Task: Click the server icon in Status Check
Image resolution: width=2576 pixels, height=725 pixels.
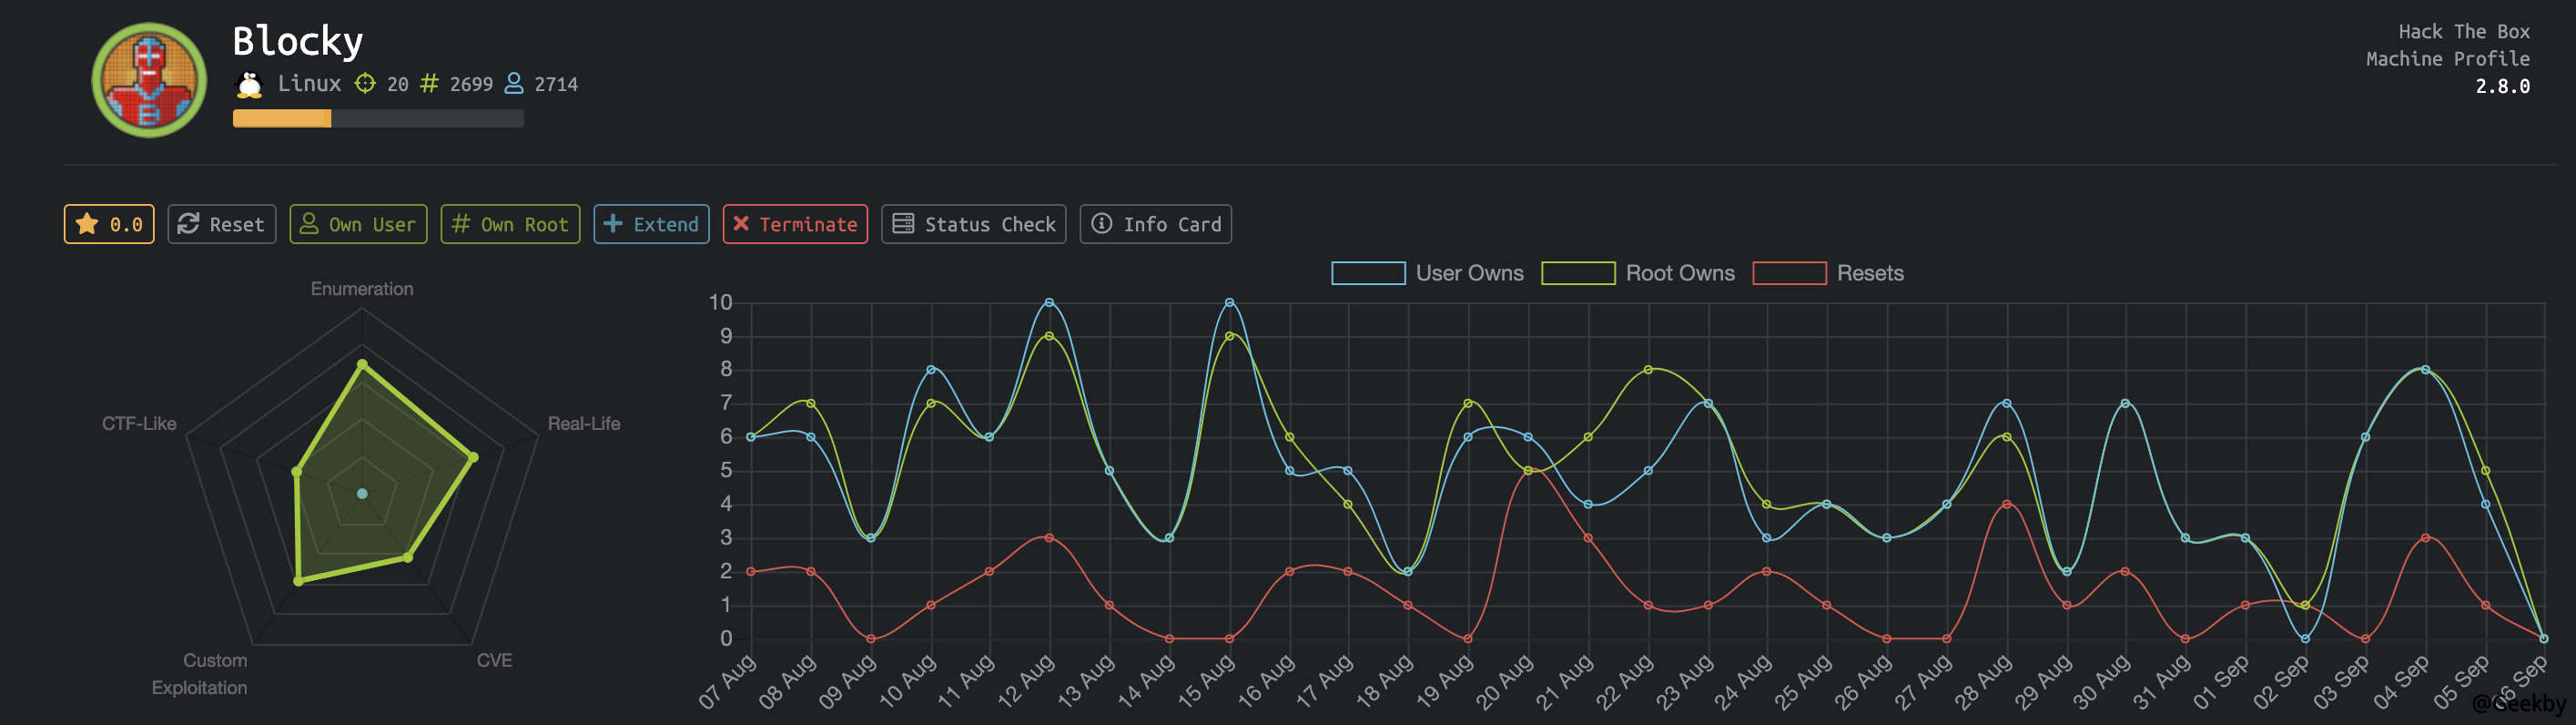Action: (x=903, y=223)
